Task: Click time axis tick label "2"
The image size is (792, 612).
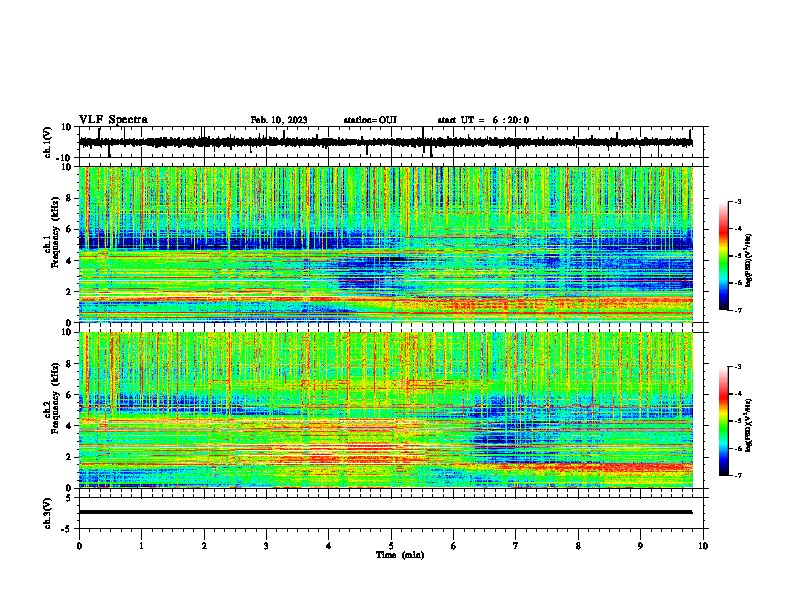Action: (204, 546)
